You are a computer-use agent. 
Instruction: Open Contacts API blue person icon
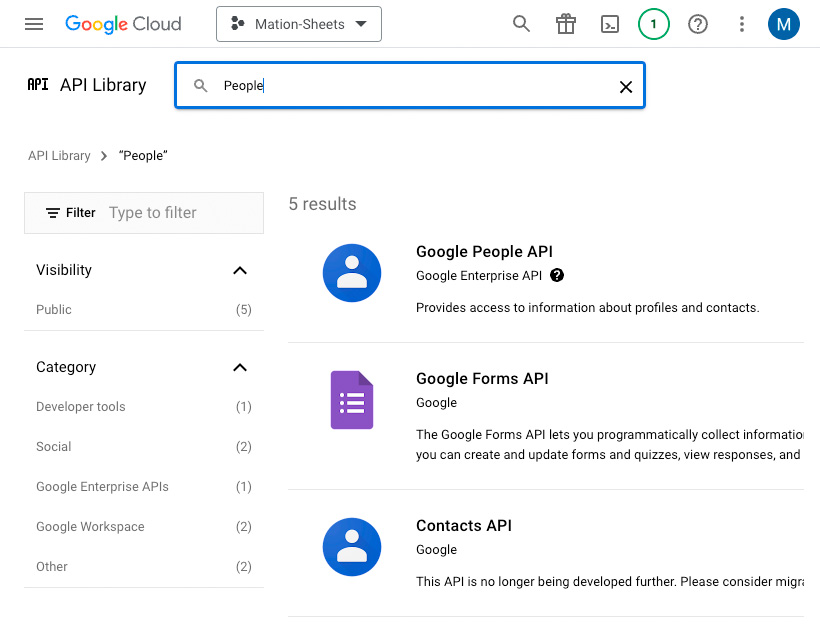click(x=352, y=547)
